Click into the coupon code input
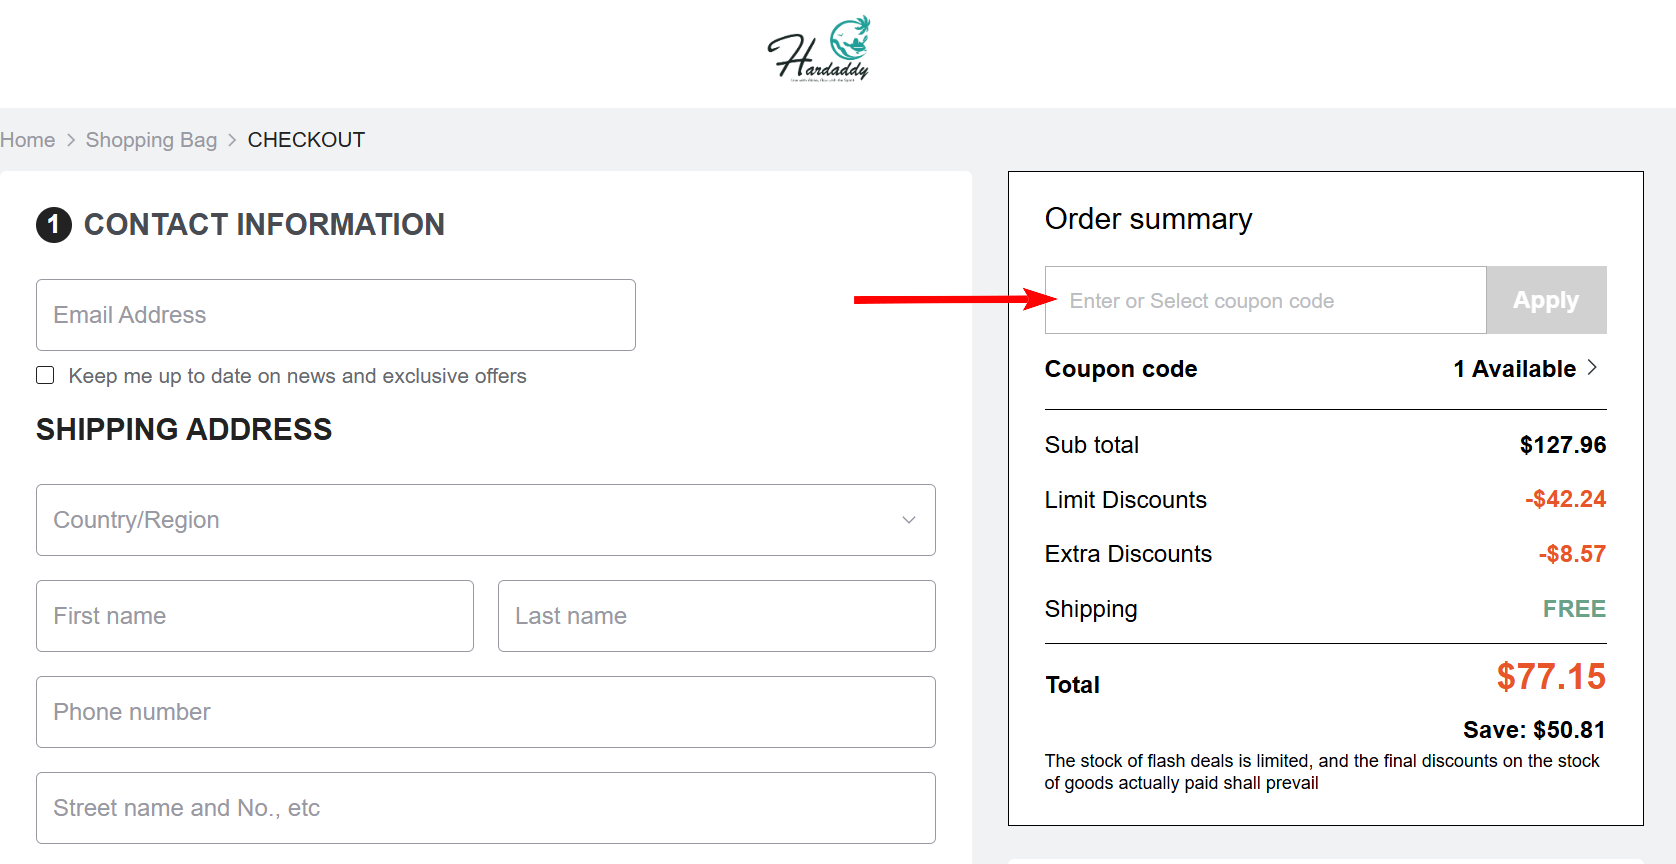This screenshot has height=864, width=1676. (x=1266, y=300)
